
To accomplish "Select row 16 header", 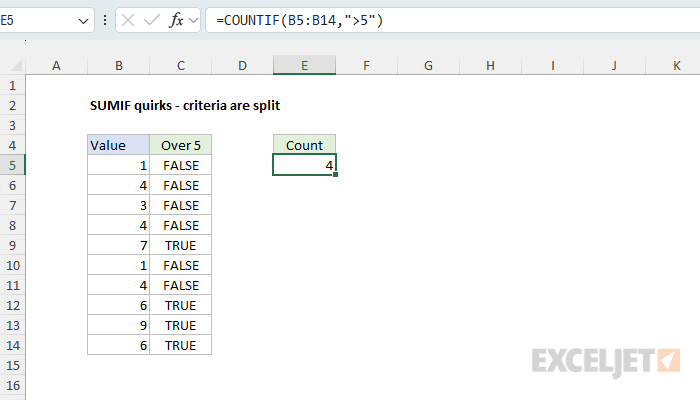I will (x=12, y=385).
